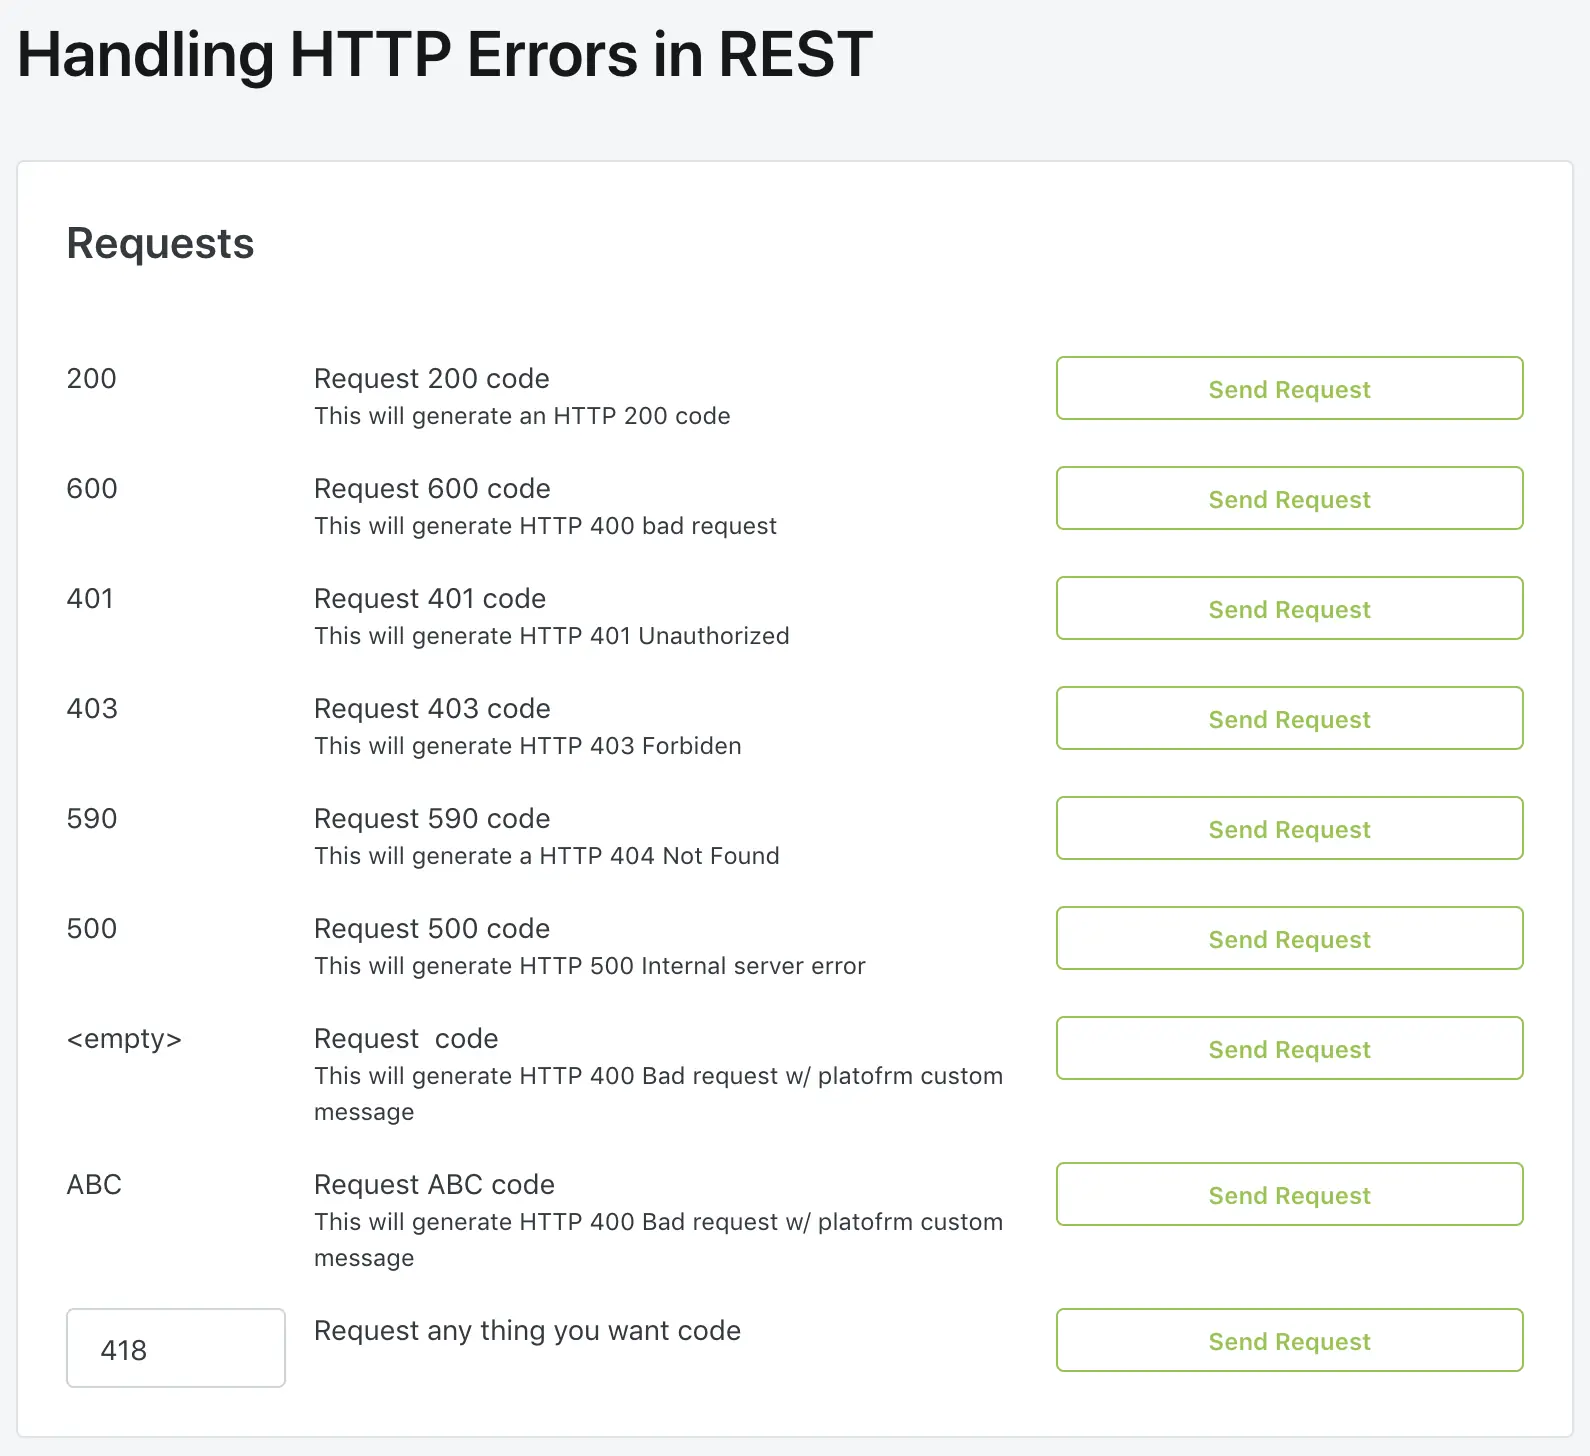Send the 590 code request
This screenshot has height=1456, width=1590.
(1289, 829)
